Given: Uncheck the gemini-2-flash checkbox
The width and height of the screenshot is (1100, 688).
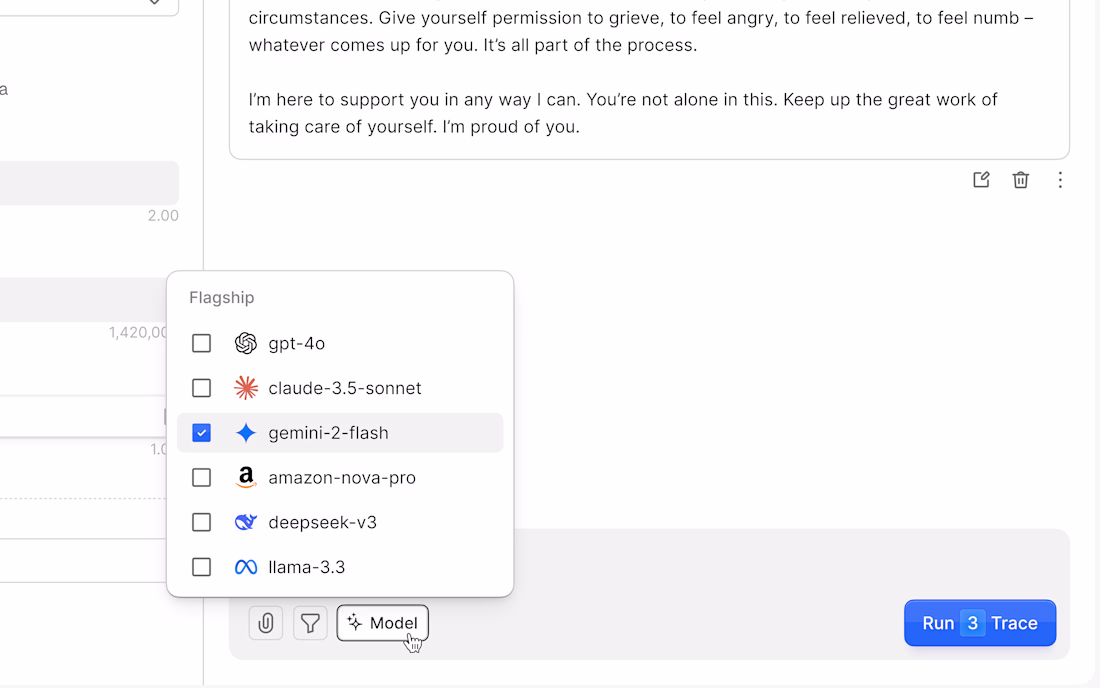Looking at the screenshot, I should tap(201, 433).
